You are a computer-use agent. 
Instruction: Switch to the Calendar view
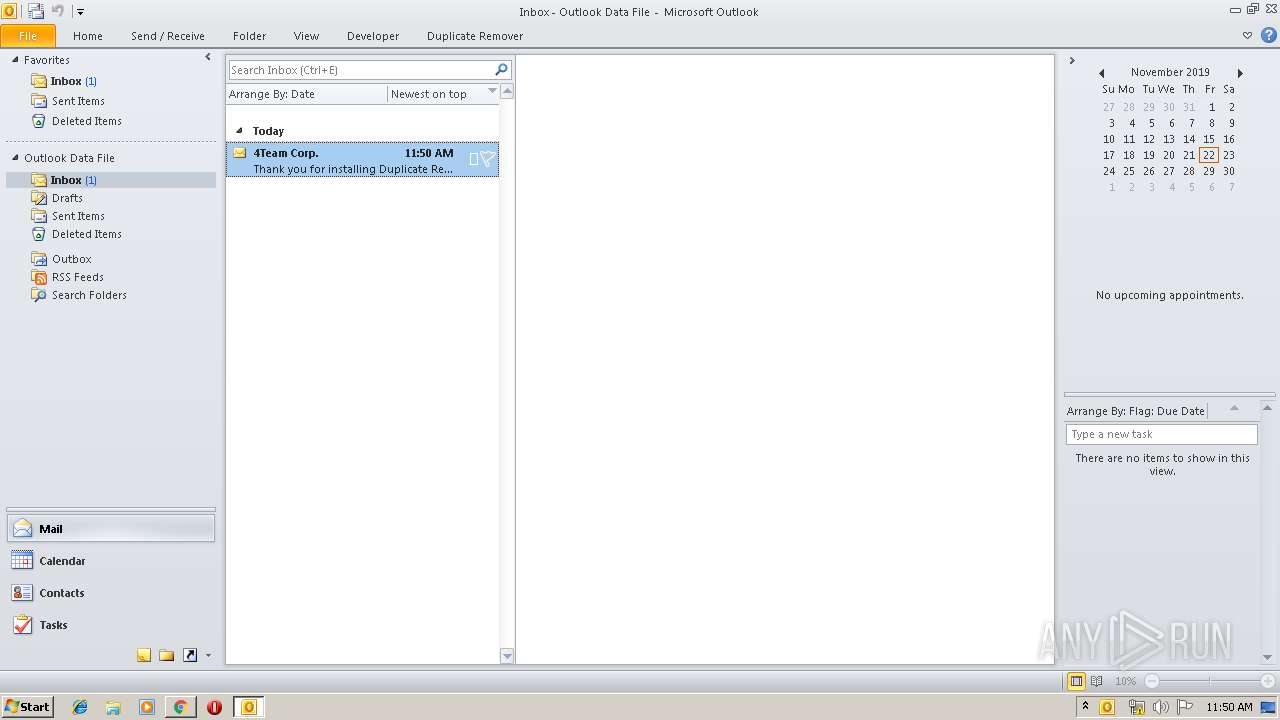(x=111, y=561)
